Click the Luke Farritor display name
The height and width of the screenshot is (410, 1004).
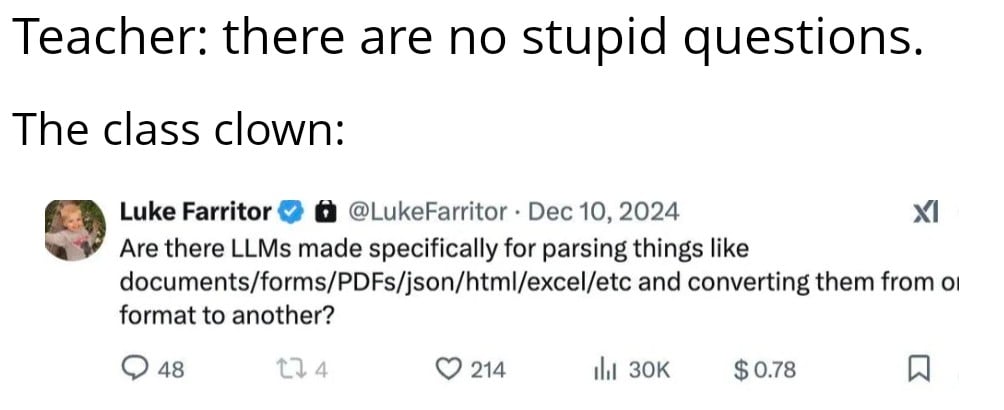pyautogui.click(x=195, y=212)
